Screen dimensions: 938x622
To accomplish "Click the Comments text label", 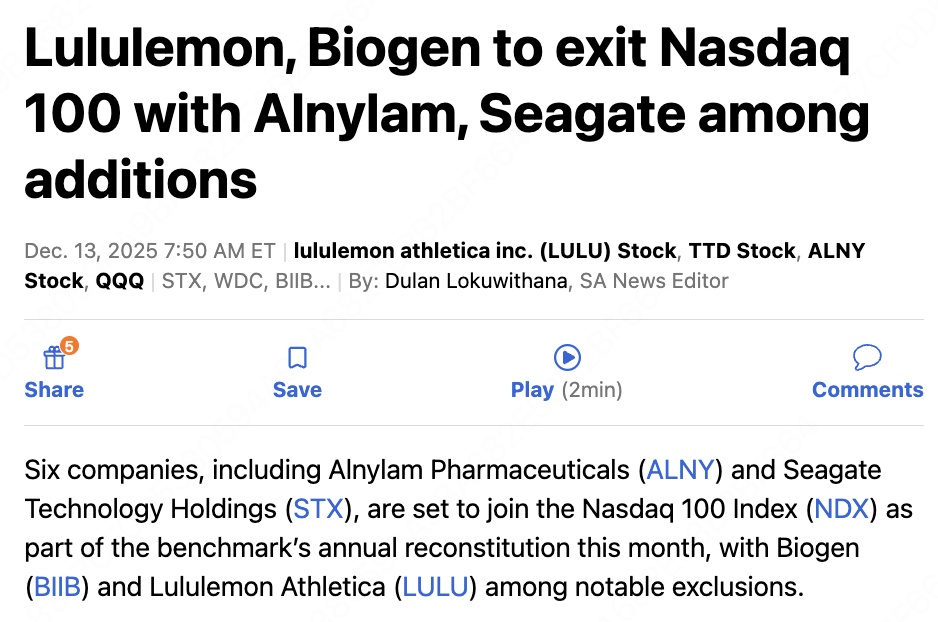I will point(867,390).
